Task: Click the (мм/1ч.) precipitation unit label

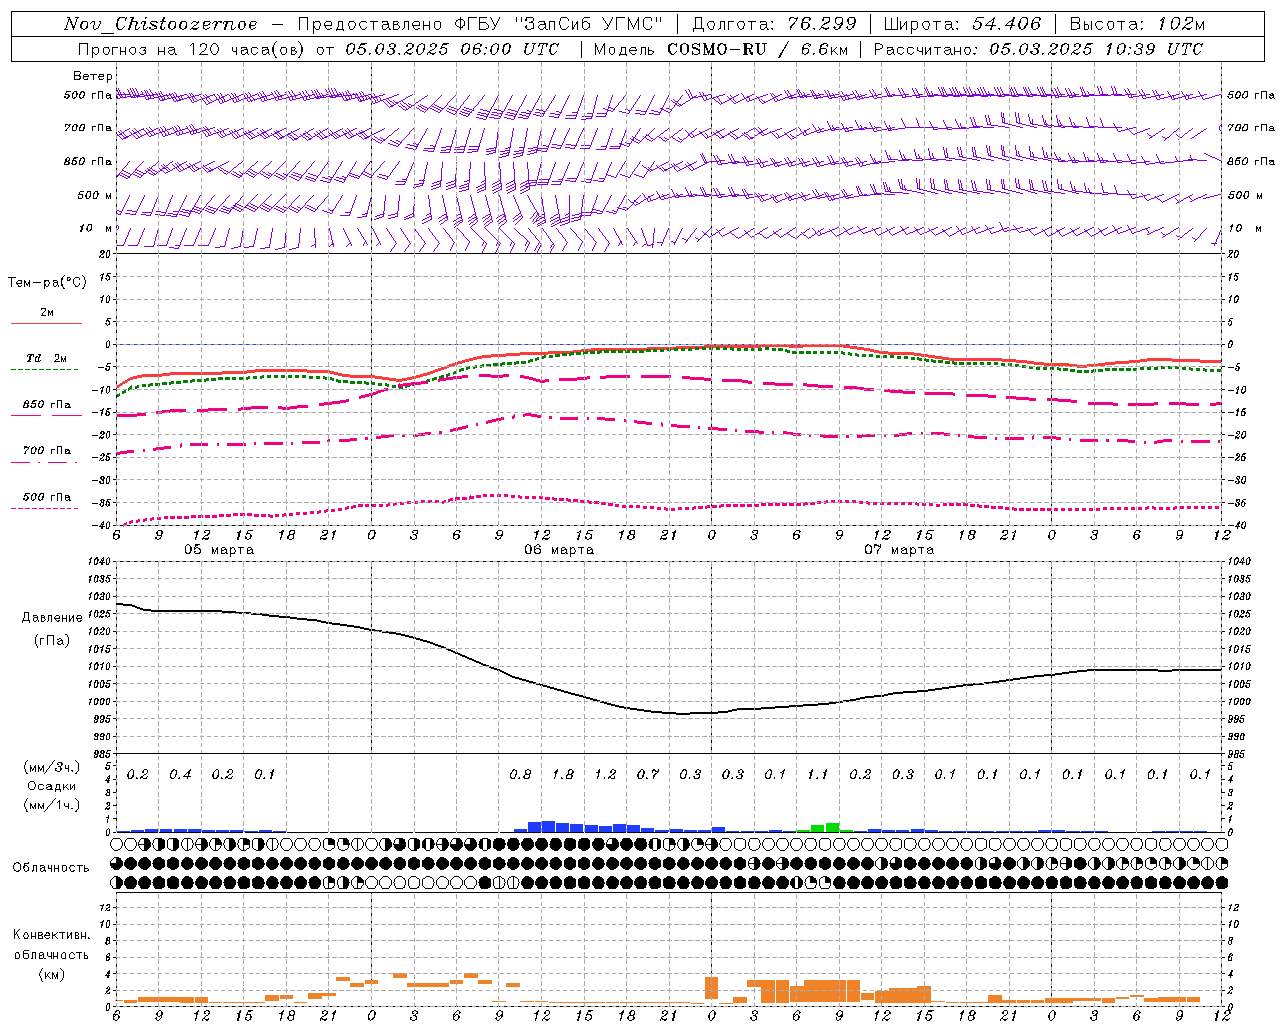Action: tap(52, 805)
